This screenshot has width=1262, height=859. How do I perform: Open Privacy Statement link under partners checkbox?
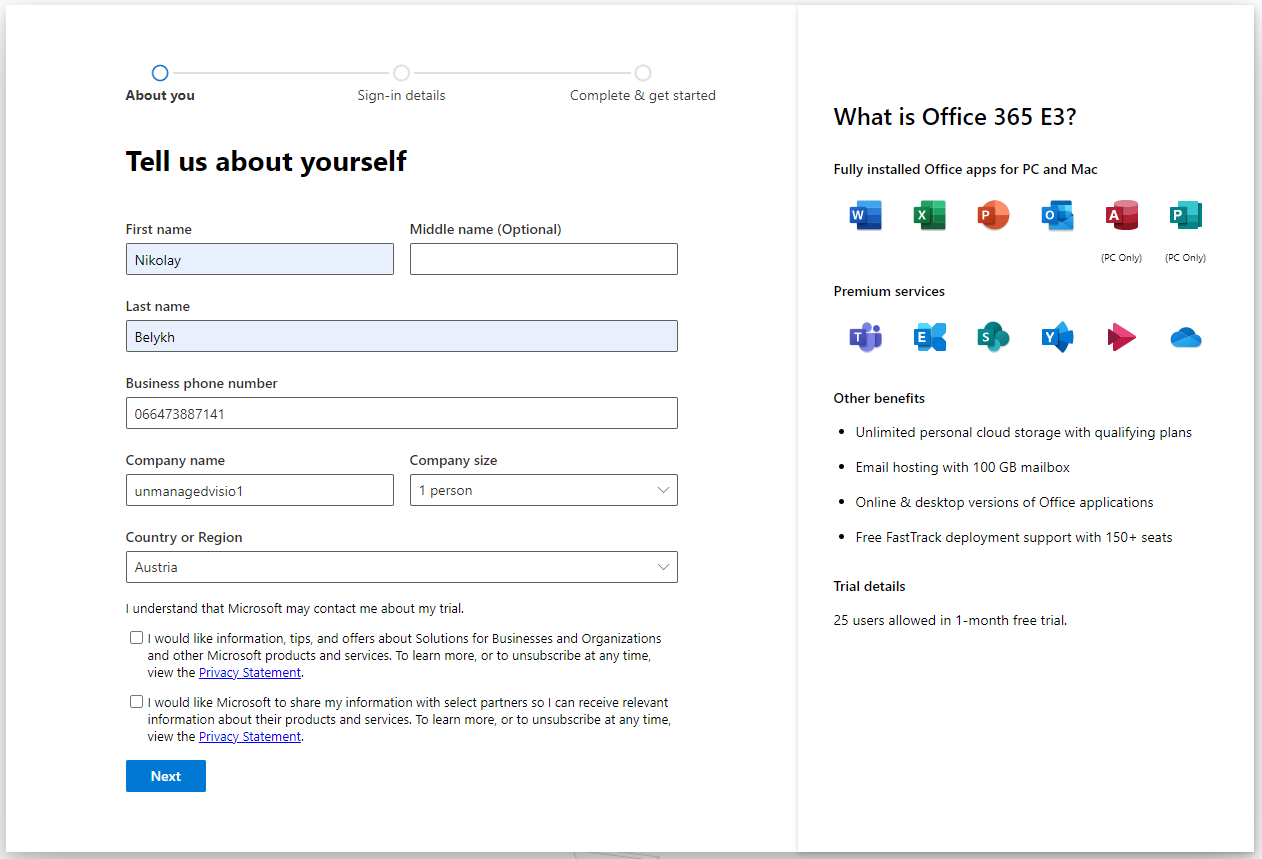coord(250,737)
